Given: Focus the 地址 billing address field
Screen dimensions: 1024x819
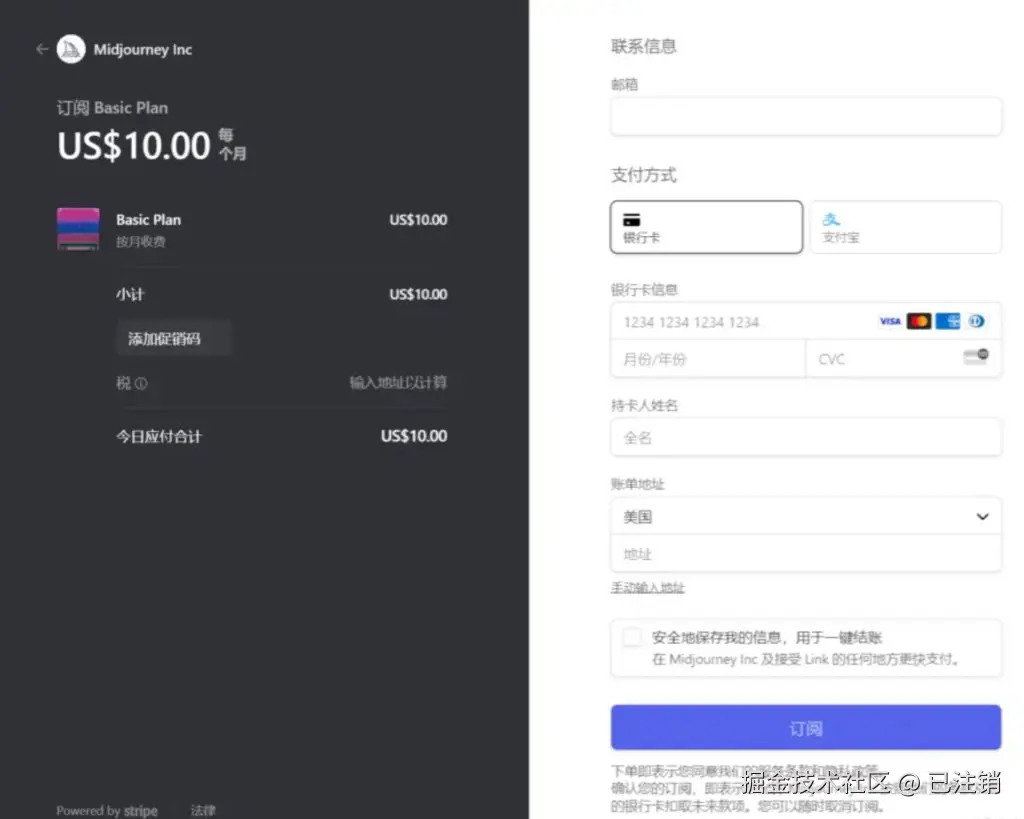Looking at the screenshot, I should pyautogui.click(x=806, y=554).
